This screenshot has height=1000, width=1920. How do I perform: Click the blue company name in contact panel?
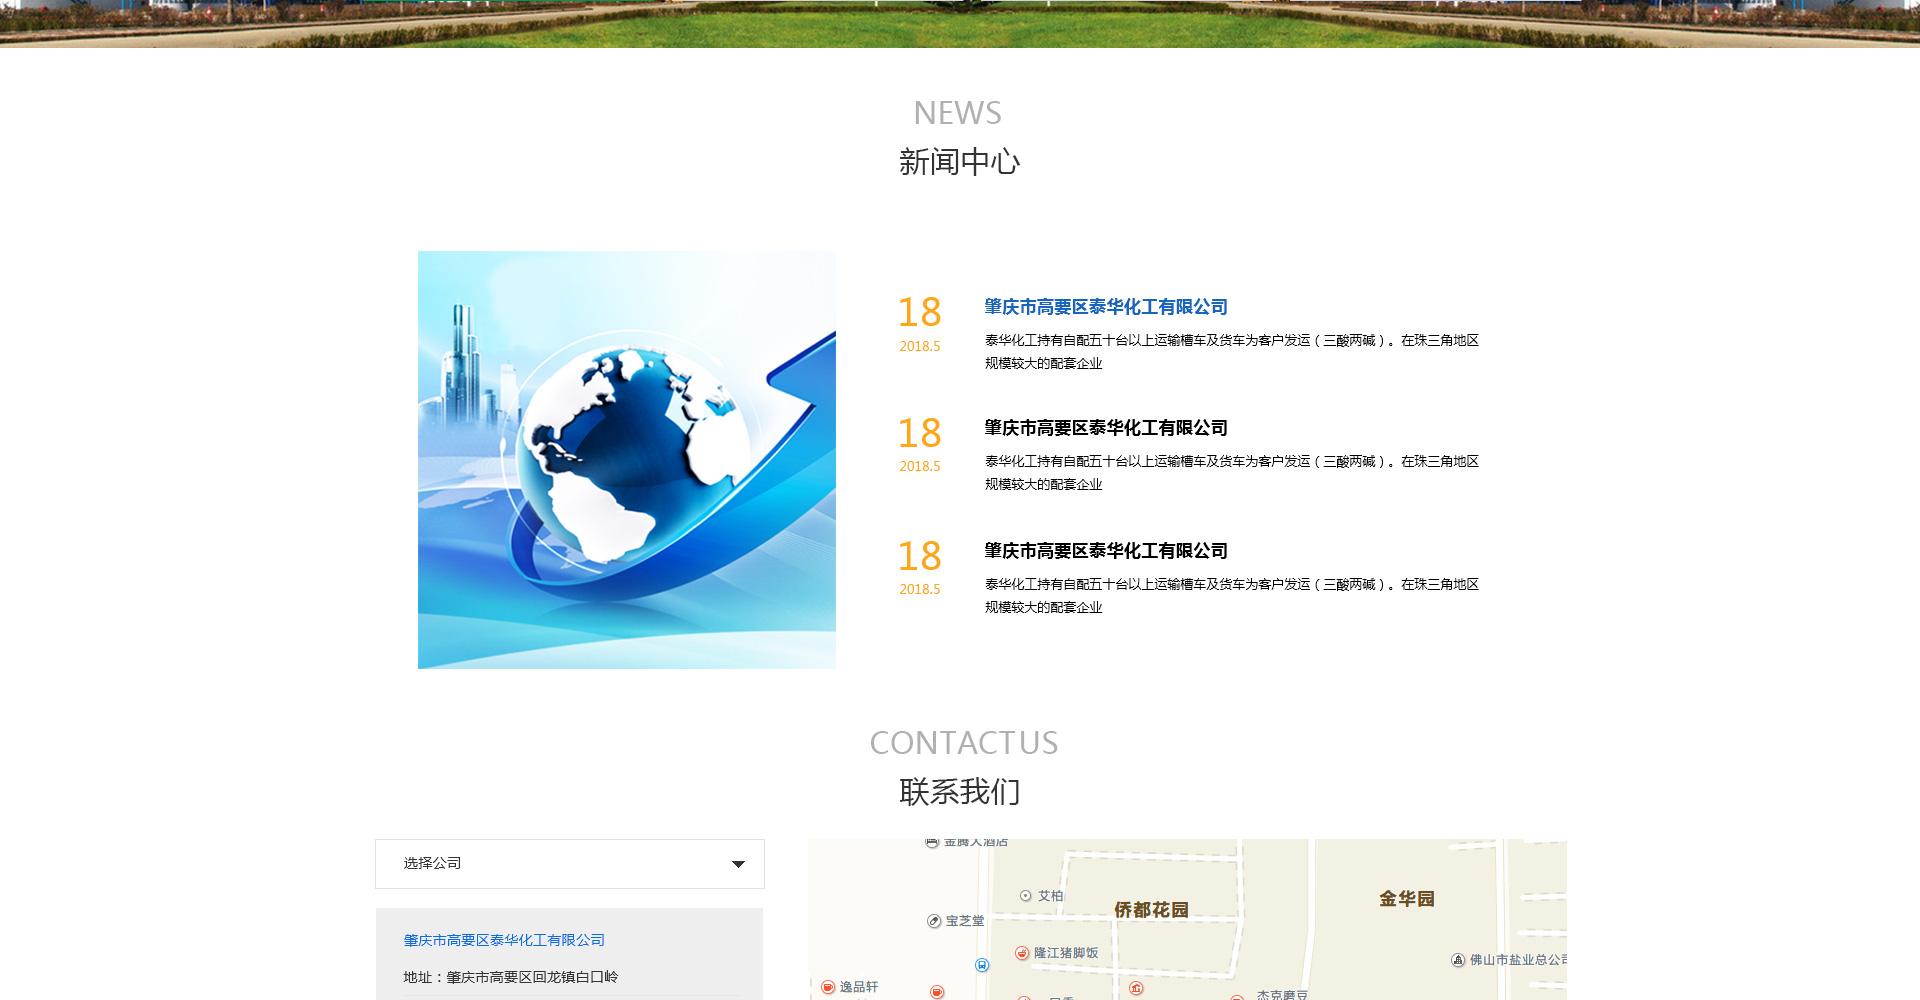pyautogui.click(x=504, y=940)
